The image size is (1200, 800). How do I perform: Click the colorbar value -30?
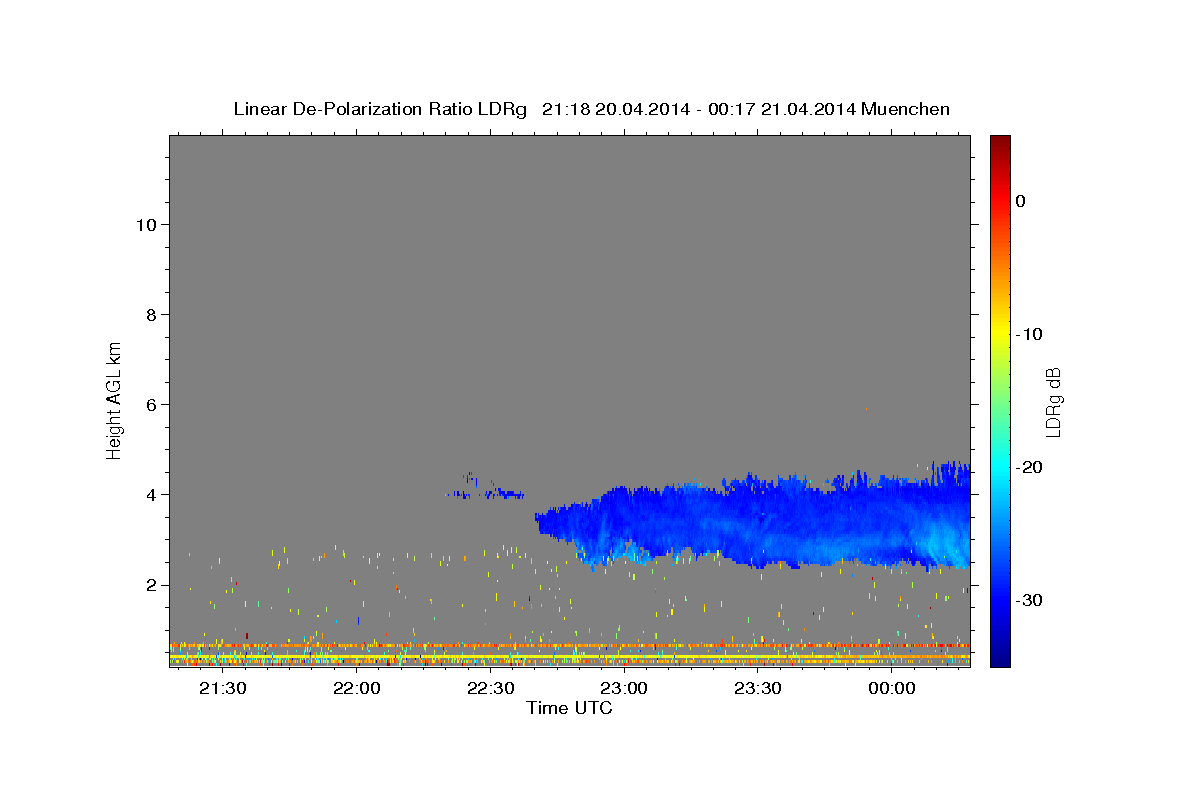pos(1030,600)
